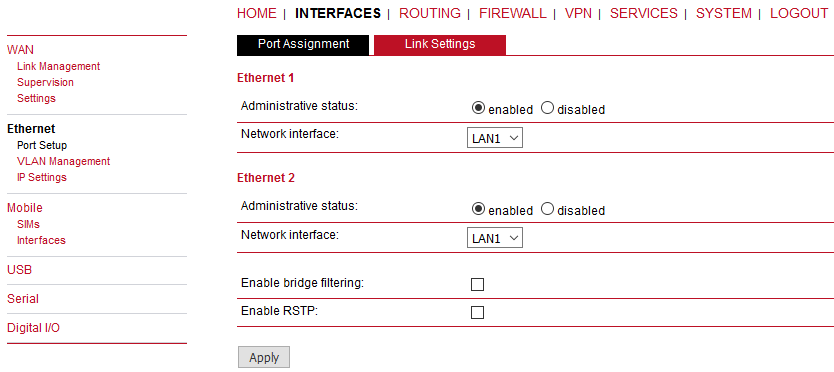Click LOGOUT in top navigation

(799, 13)
